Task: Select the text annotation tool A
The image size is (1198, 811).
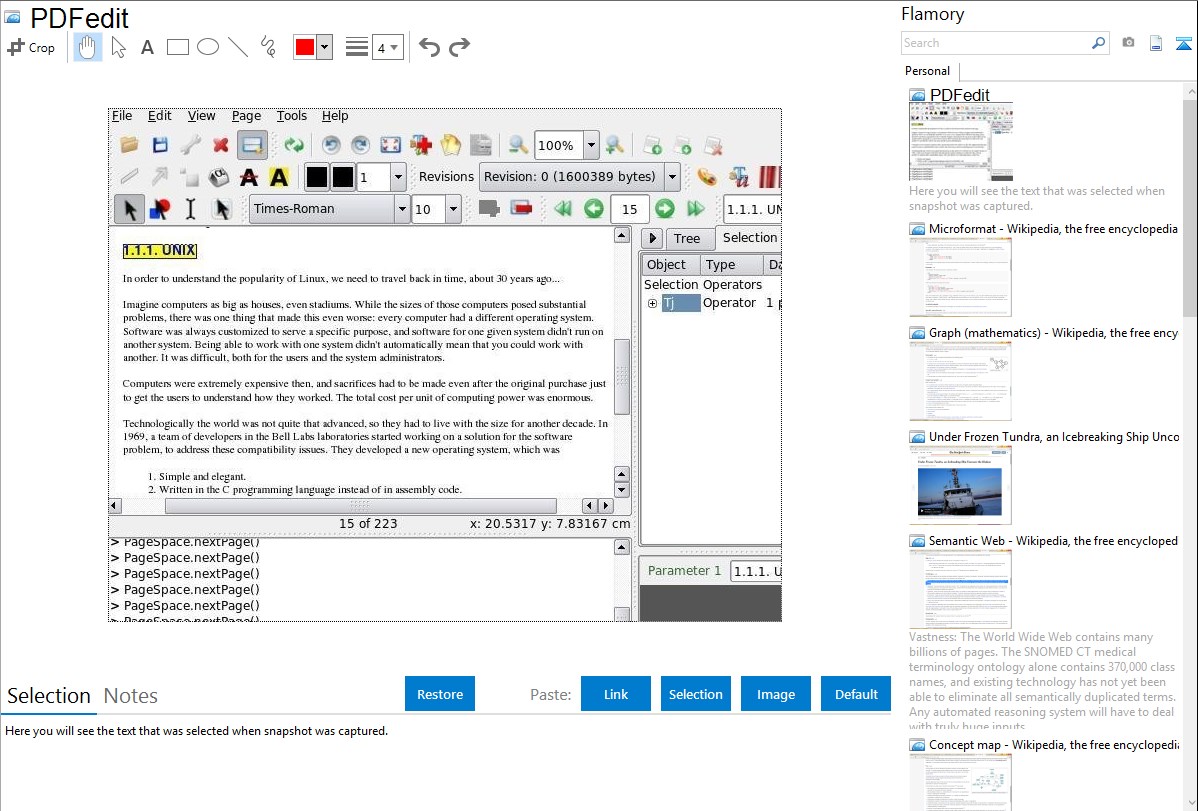Action: click(147, 47)
